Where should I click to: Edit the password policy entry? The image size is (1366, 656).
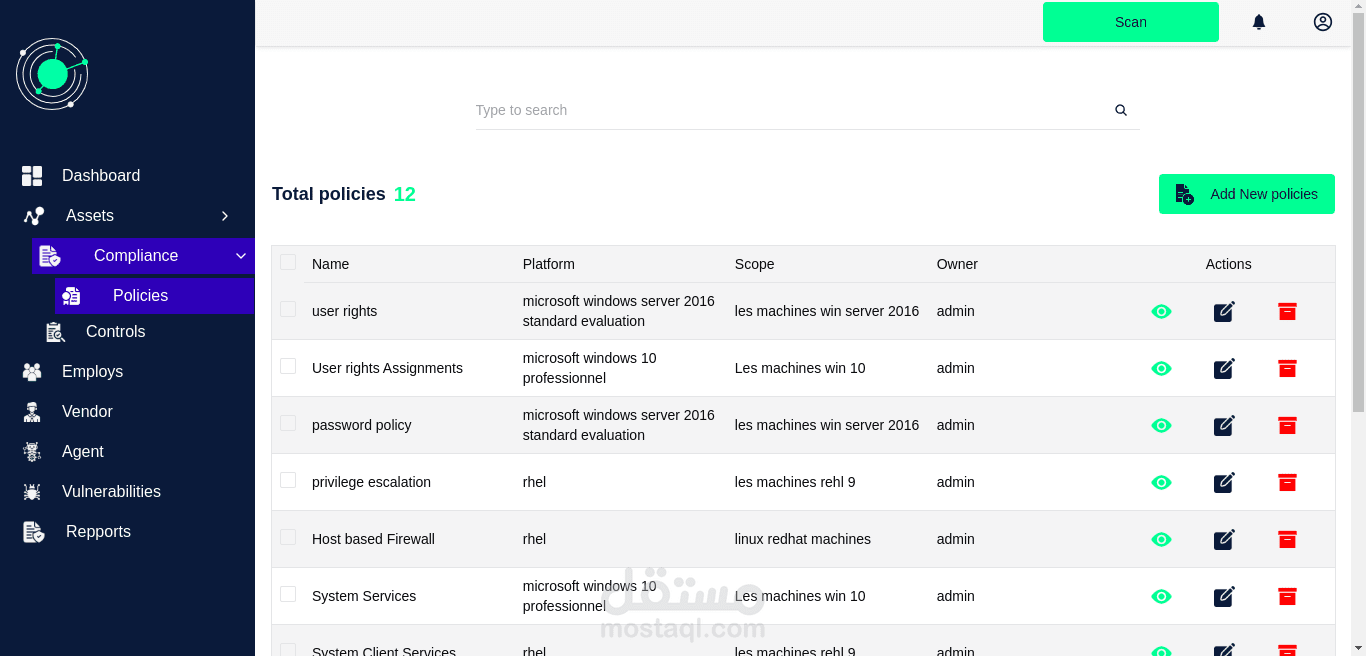(x=1224, y=425)
